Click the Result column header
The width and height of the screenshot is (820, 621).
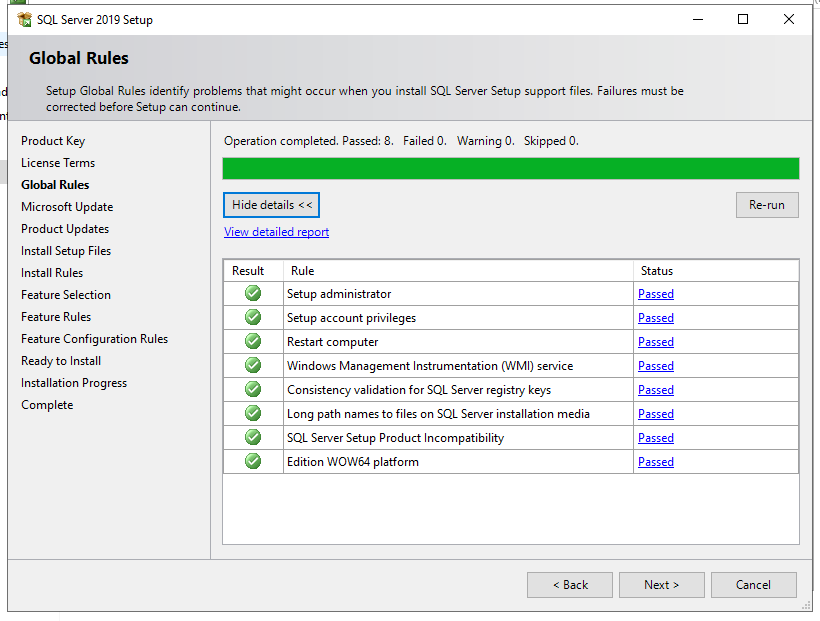tap(253, 270)
